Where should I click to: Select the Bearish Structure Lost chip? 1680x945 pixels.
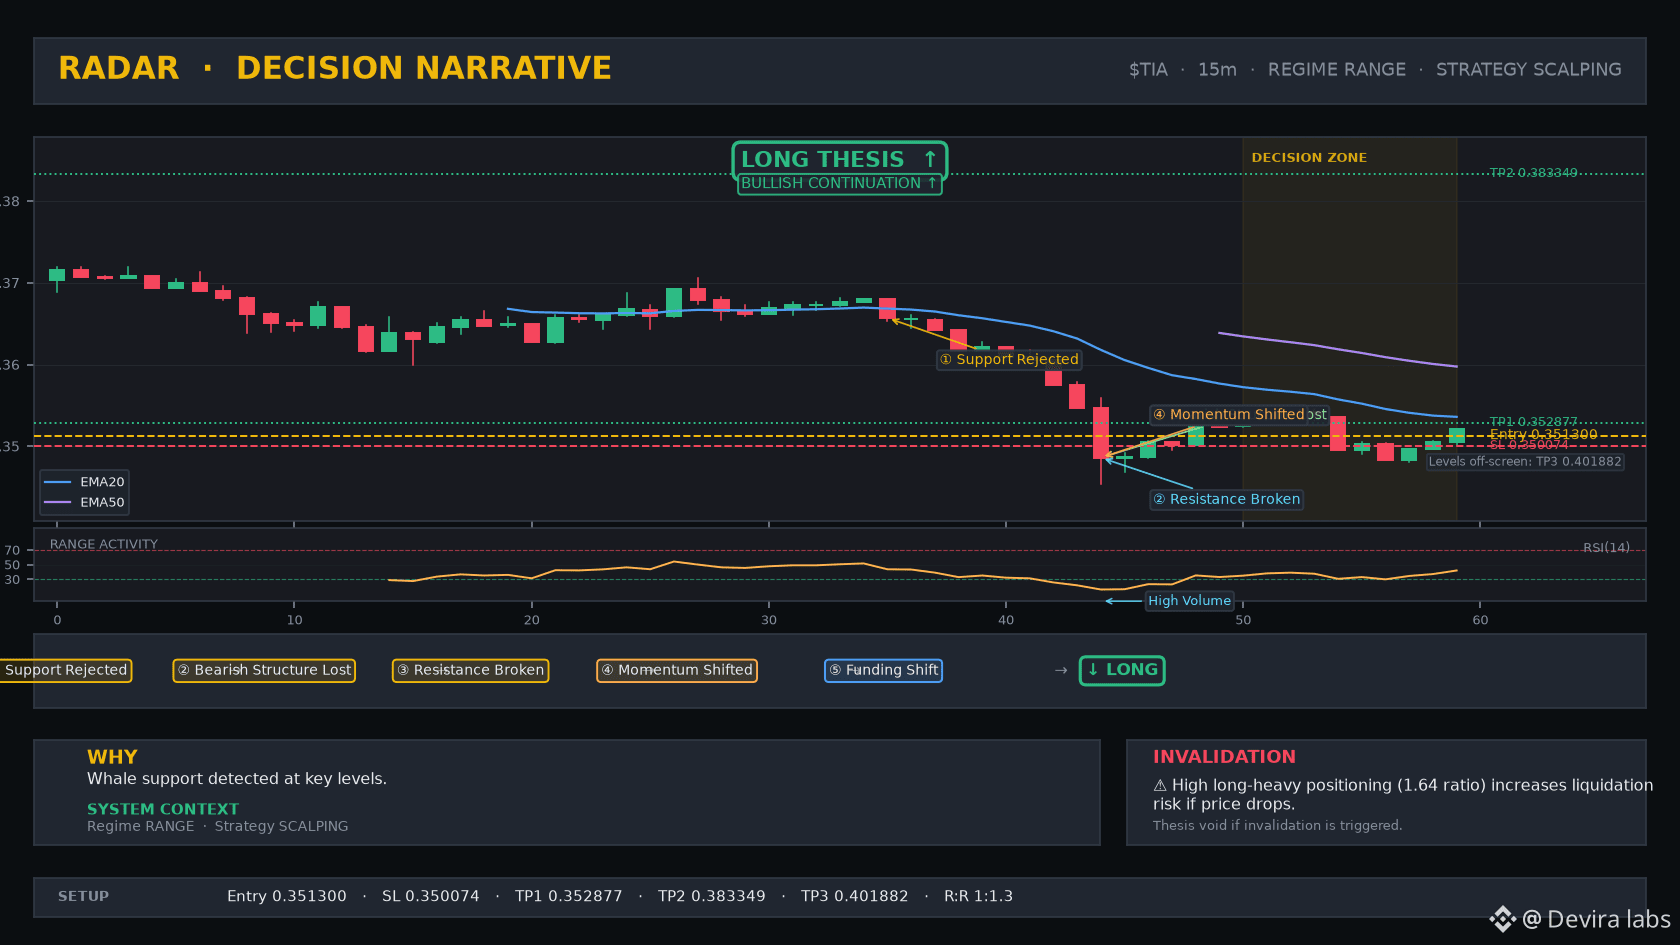[265, 670]
